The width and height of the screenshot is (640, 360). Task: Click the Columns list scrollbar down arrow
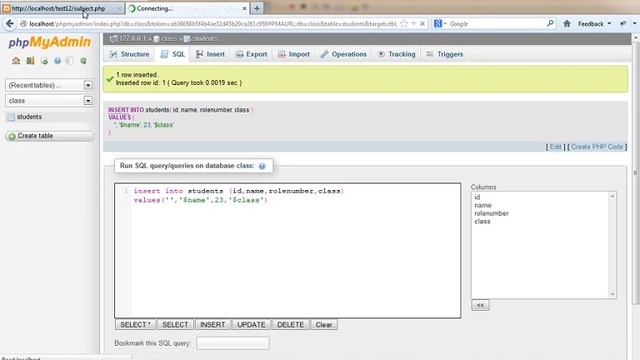[x=612, y=294]
